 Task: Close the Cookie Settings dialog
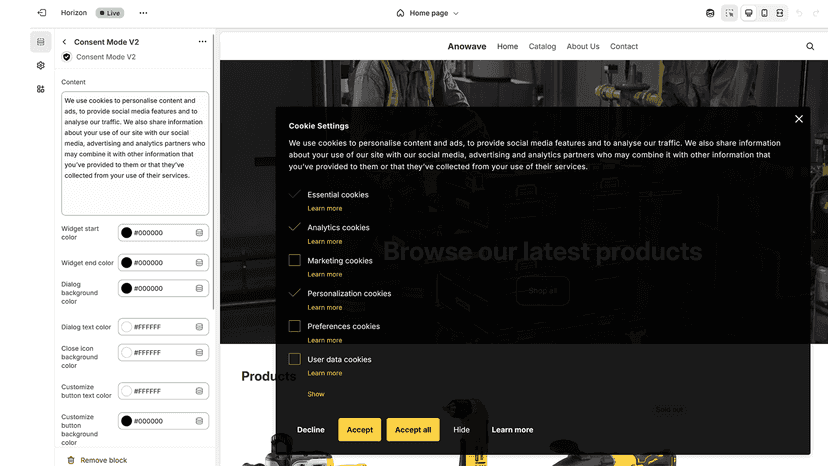[798, 119]
